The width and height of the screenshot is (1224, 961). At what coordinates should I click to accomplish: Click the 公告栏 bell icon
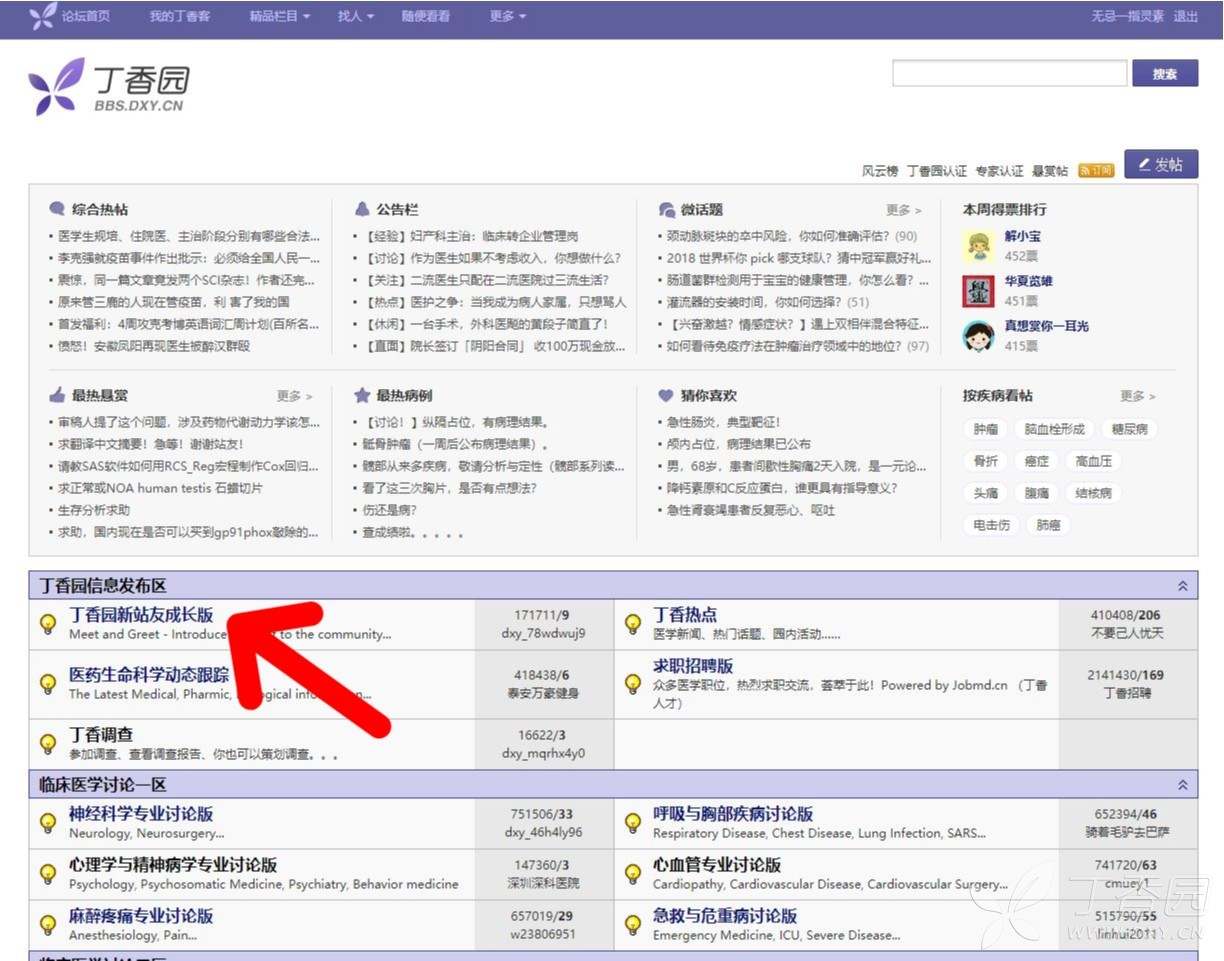362,210
